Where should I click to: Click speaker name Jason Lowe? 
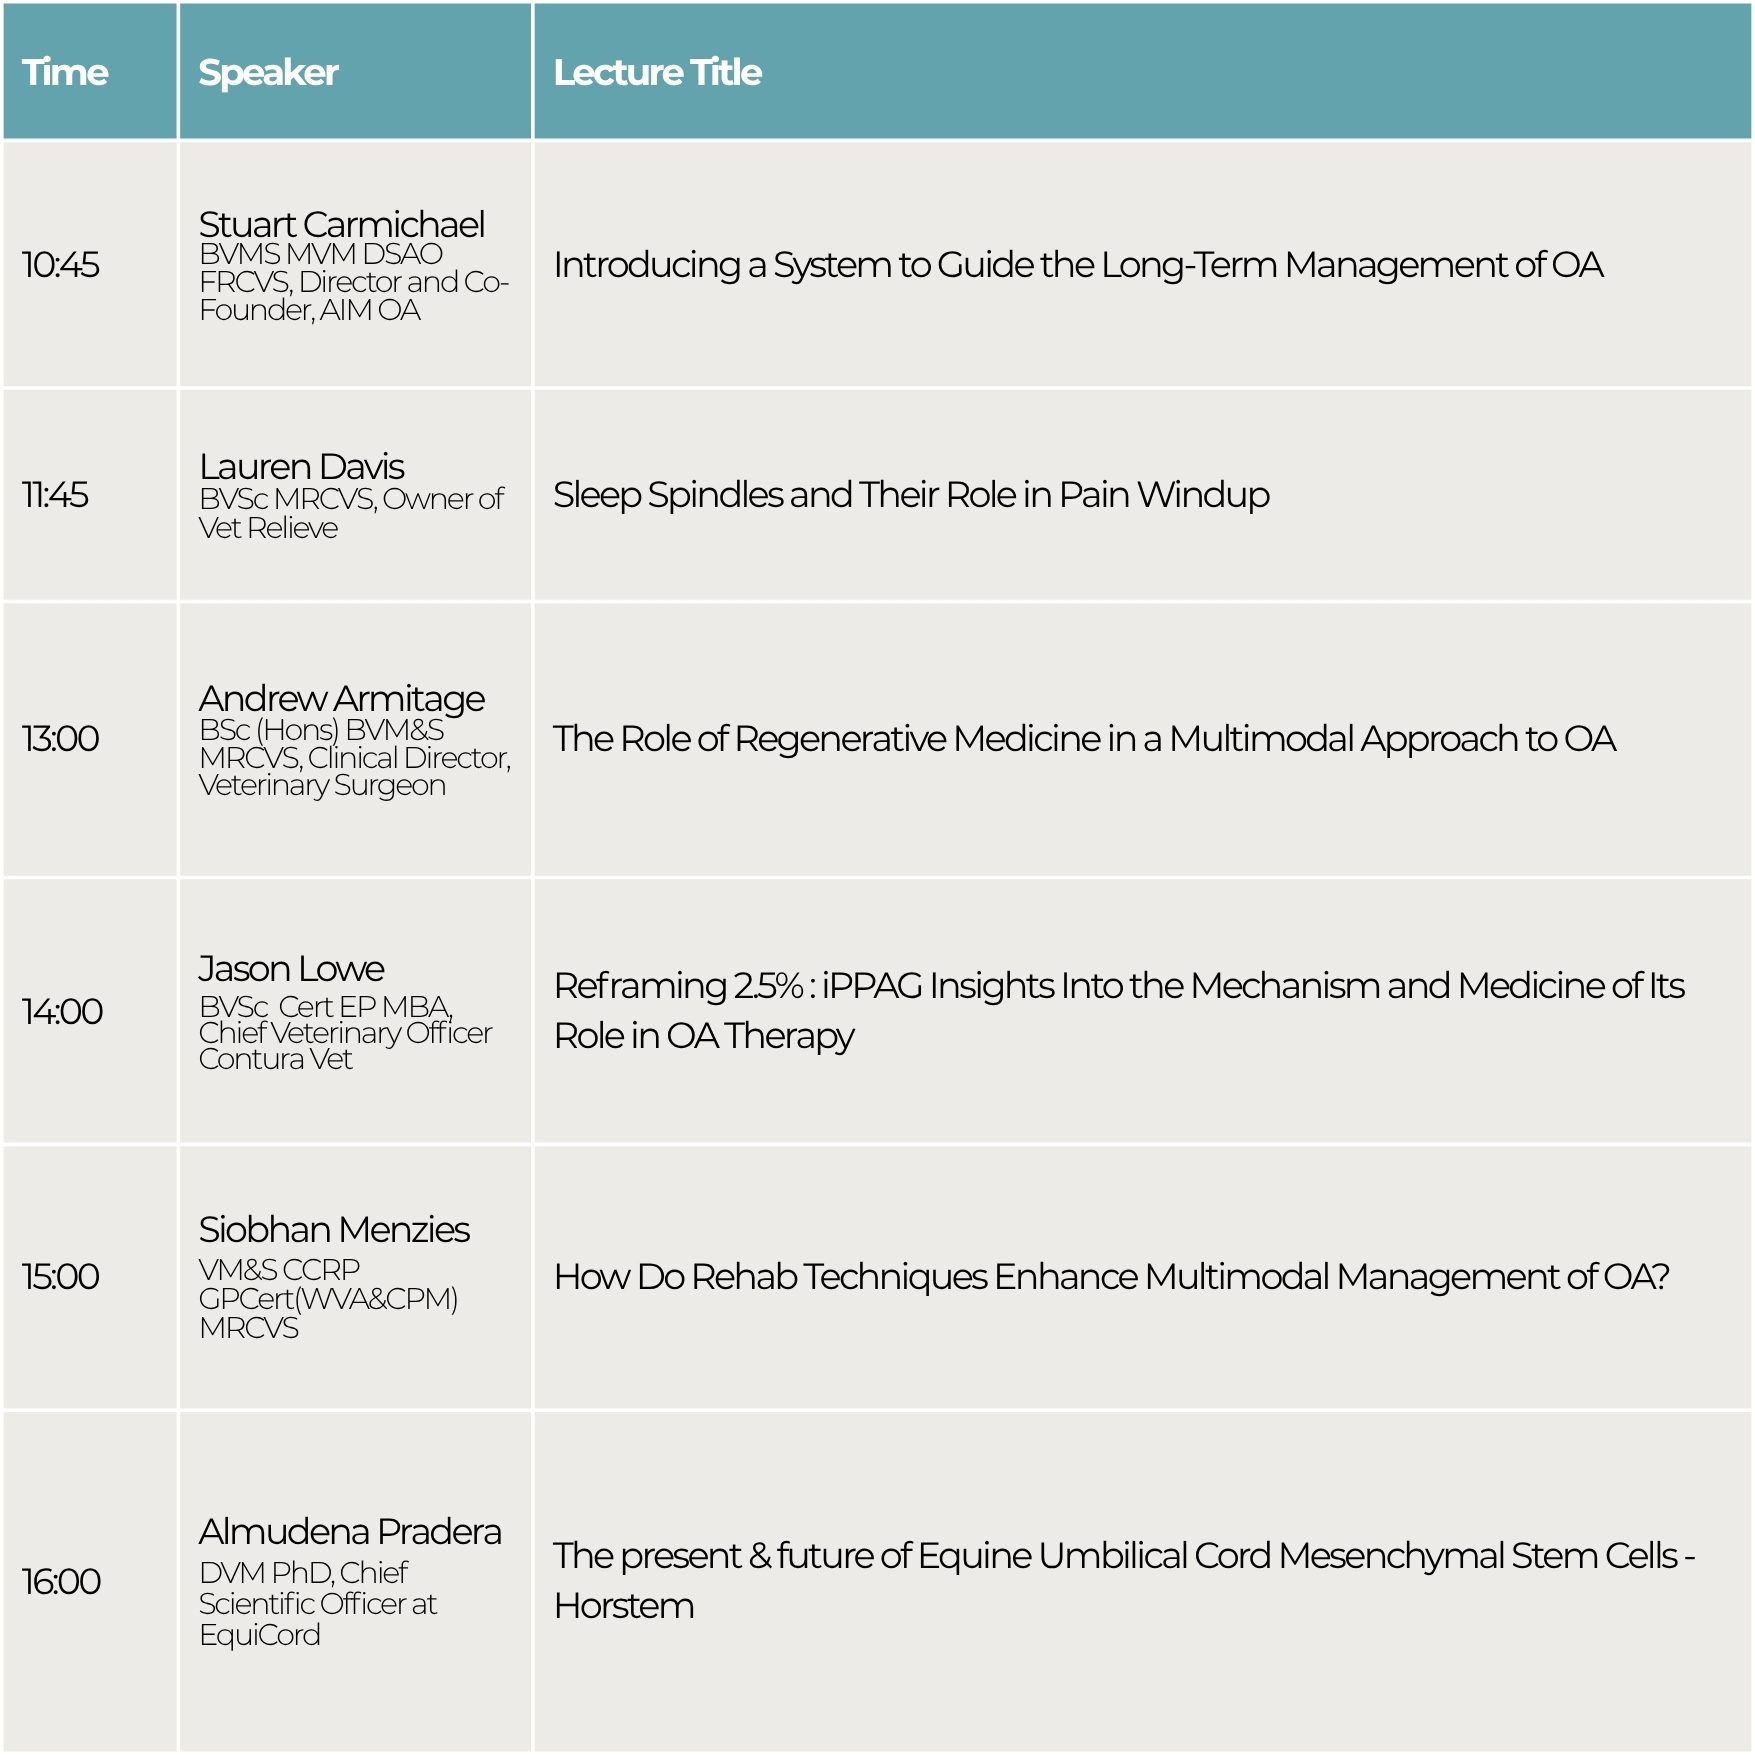(291, 968)
